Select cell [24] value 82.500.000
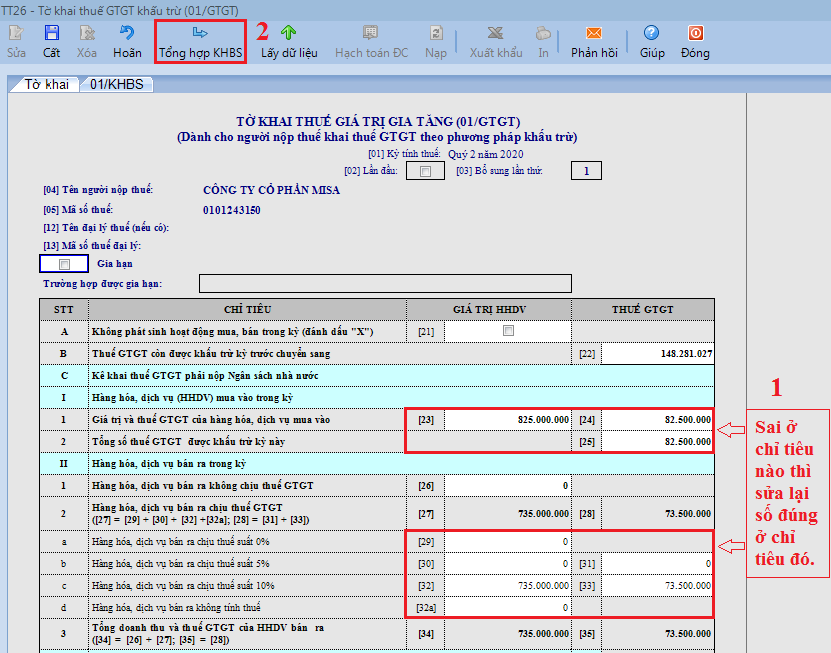 coord(657,420)
